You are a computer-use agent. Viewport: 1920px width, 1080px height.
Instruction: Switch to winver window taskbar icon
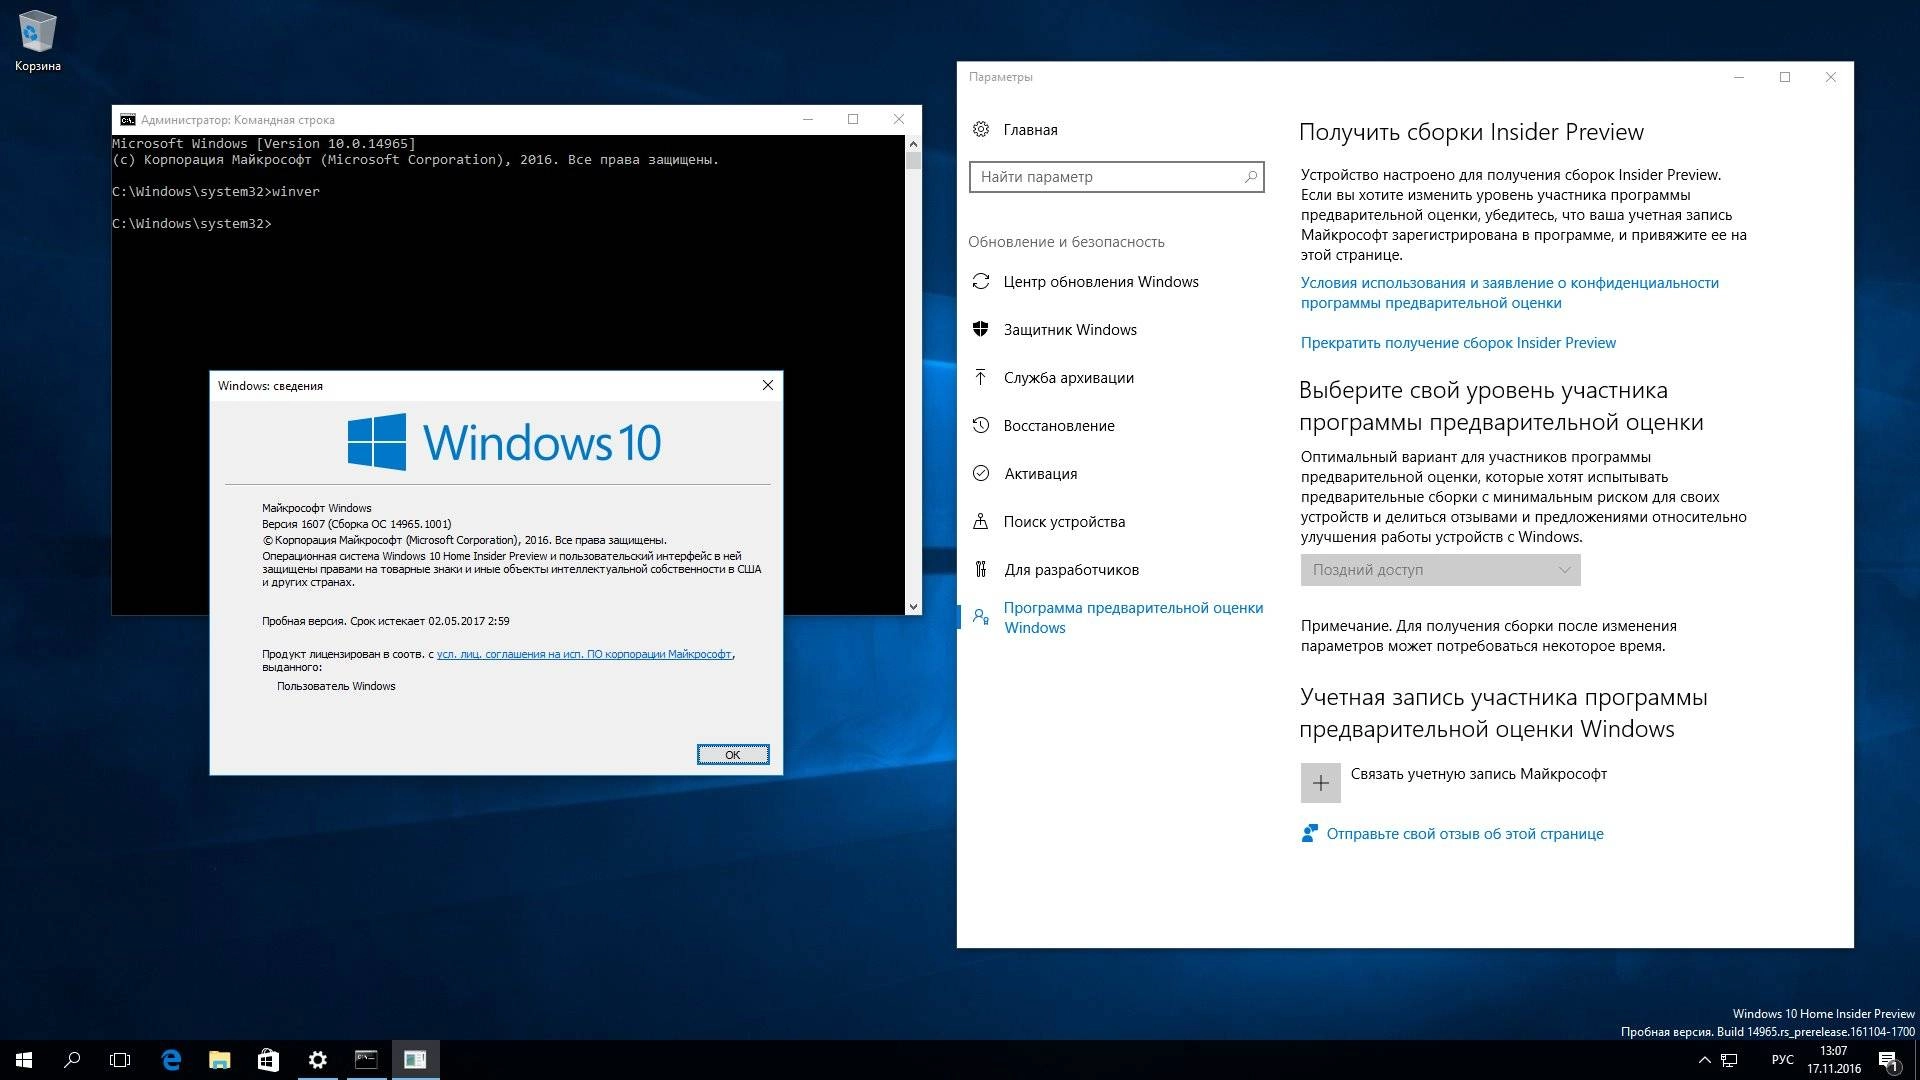point(415,1060)
